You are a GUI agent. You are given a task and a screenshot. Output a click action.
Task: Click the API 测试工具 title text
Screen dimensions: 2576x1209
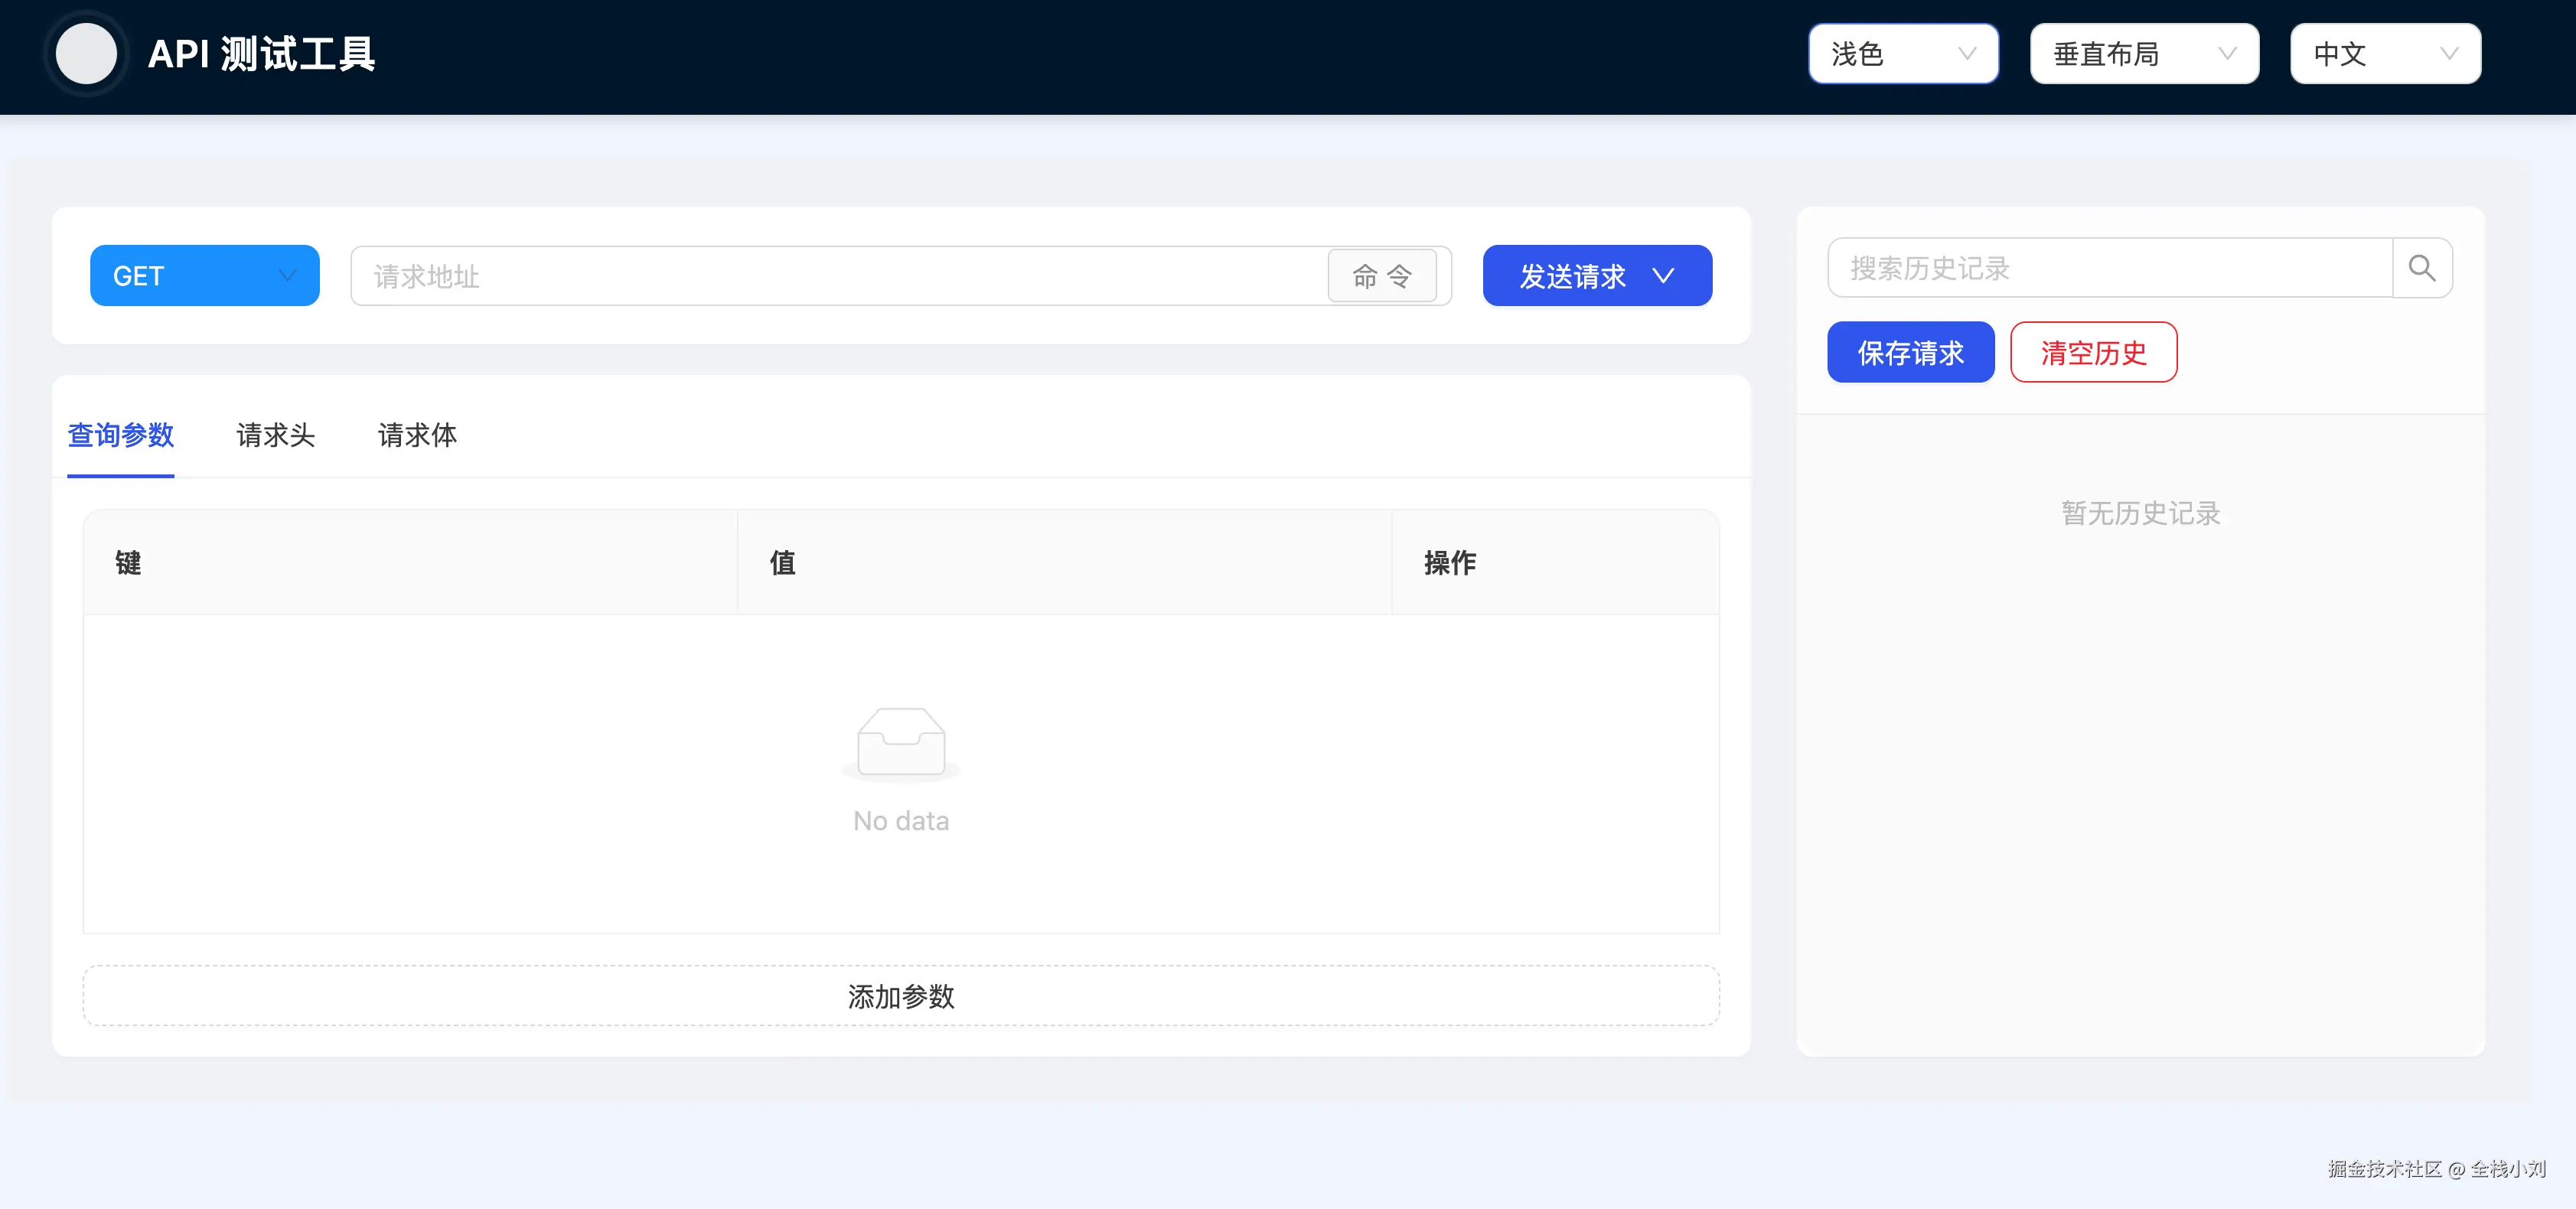click(x=261, y=54)
